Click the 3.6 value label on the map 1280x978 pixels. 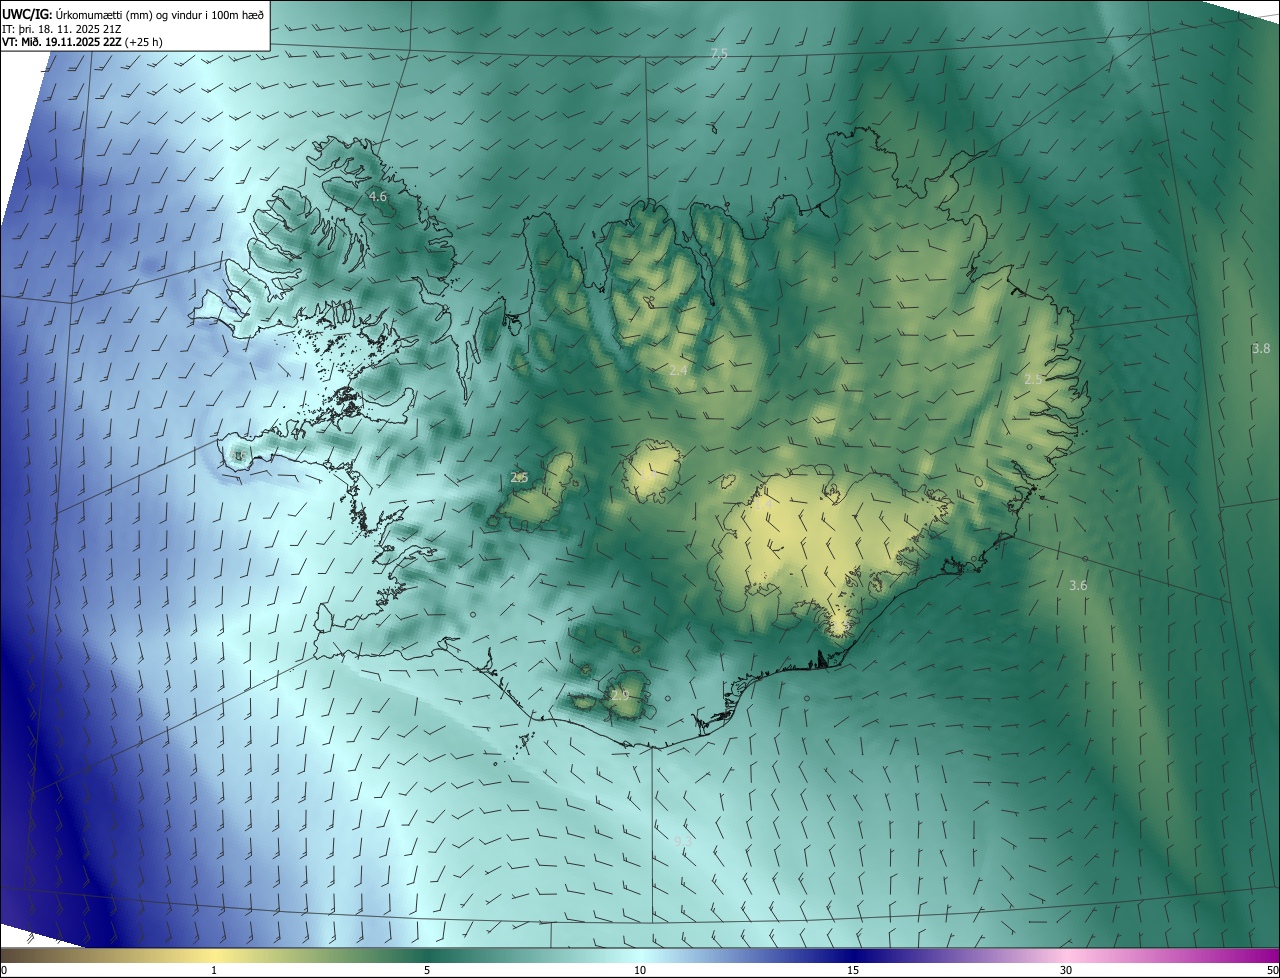pyautogui.click(x=1077, y=586)
